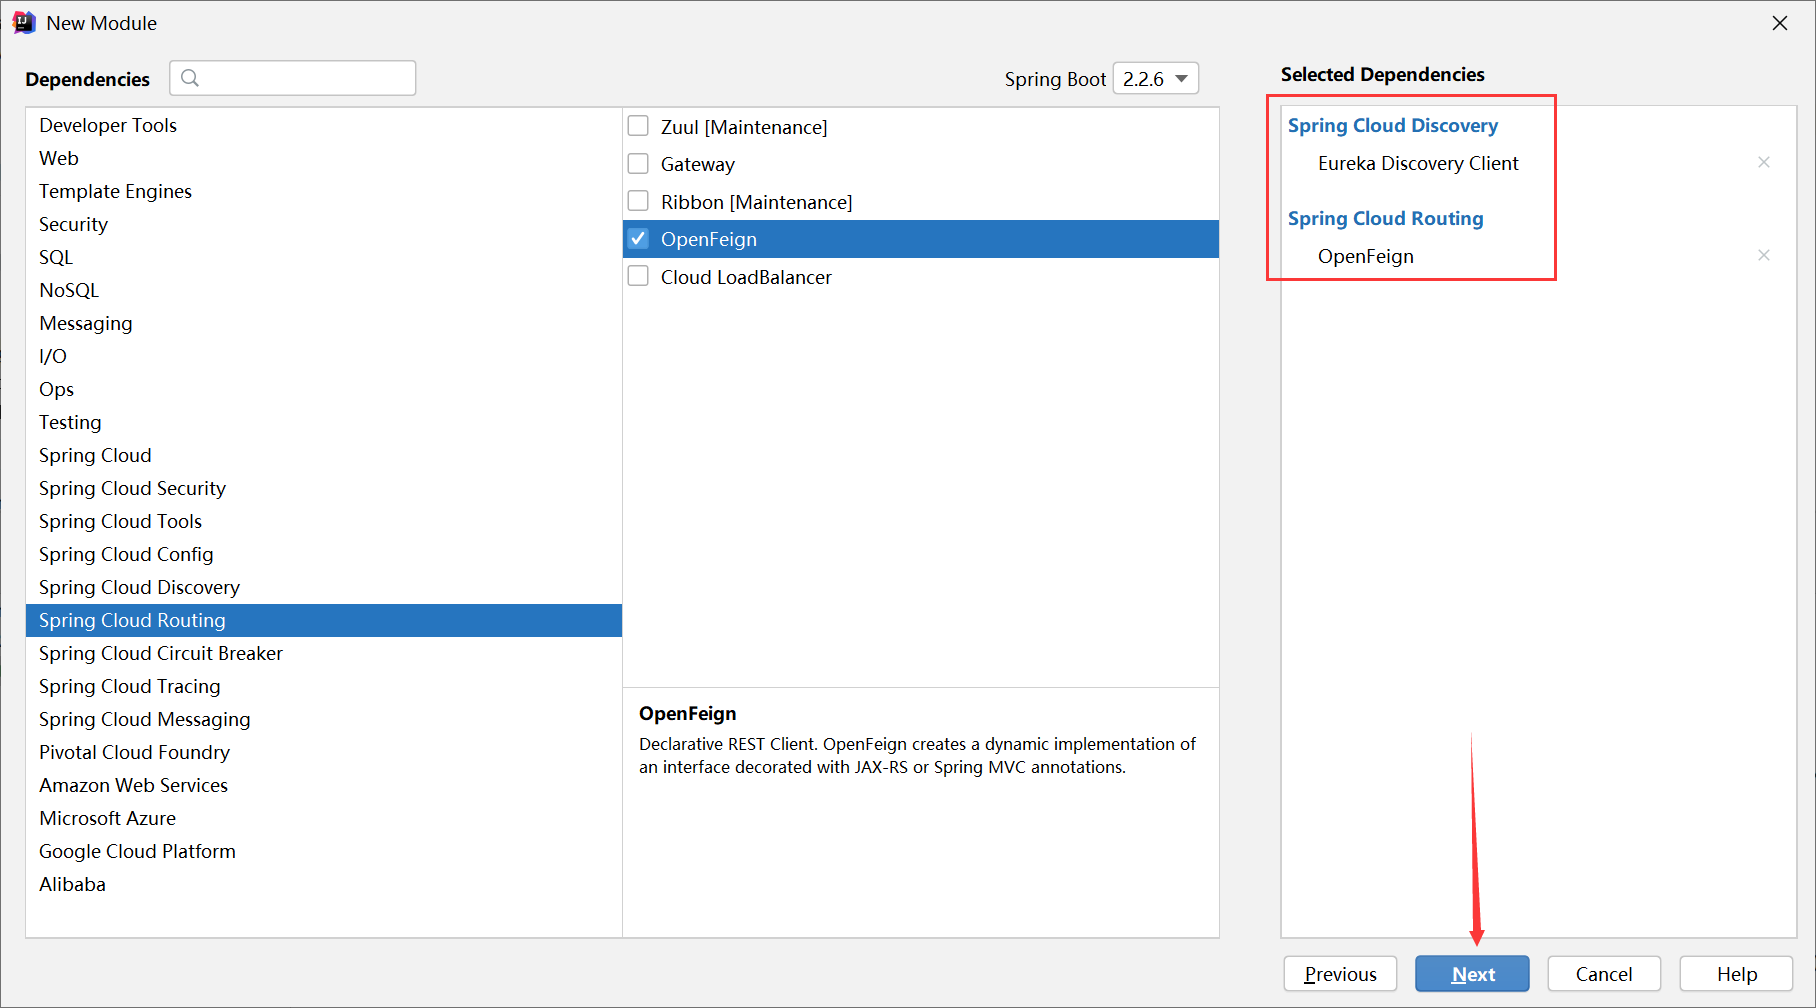1816x1008 pixels.
Task: Open Spring Cloud Circuit Breaker category
Action: tap(324, 653)
